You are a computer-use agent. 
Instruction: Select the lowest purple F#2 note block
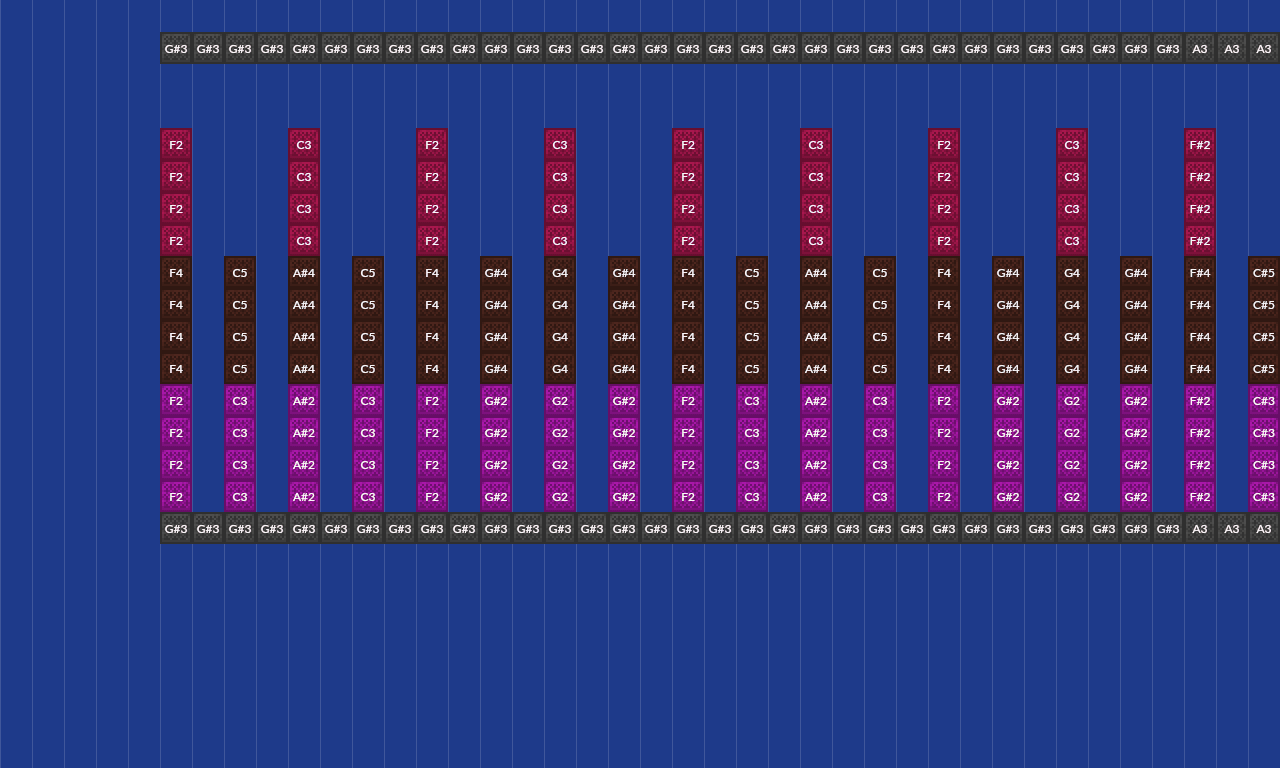pyautogui.click(x=1200, y=497)
